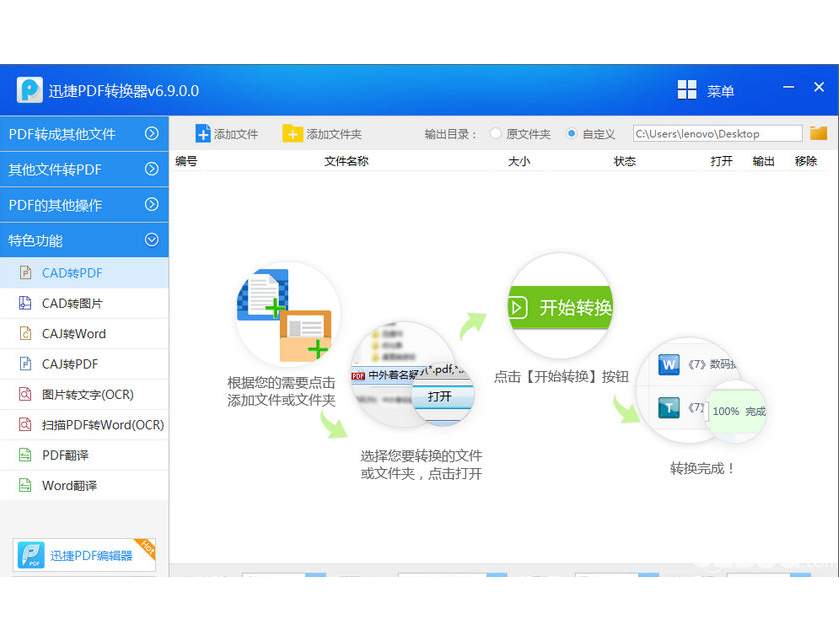This screenshot has width=840, height=643.
Task: Select Word翻译 in sidebar
Action: click(x=84, y=485)
